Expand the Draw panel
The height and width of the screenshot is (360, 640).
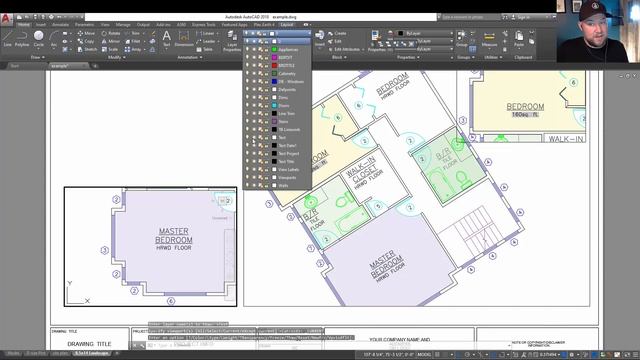point(38,58)
